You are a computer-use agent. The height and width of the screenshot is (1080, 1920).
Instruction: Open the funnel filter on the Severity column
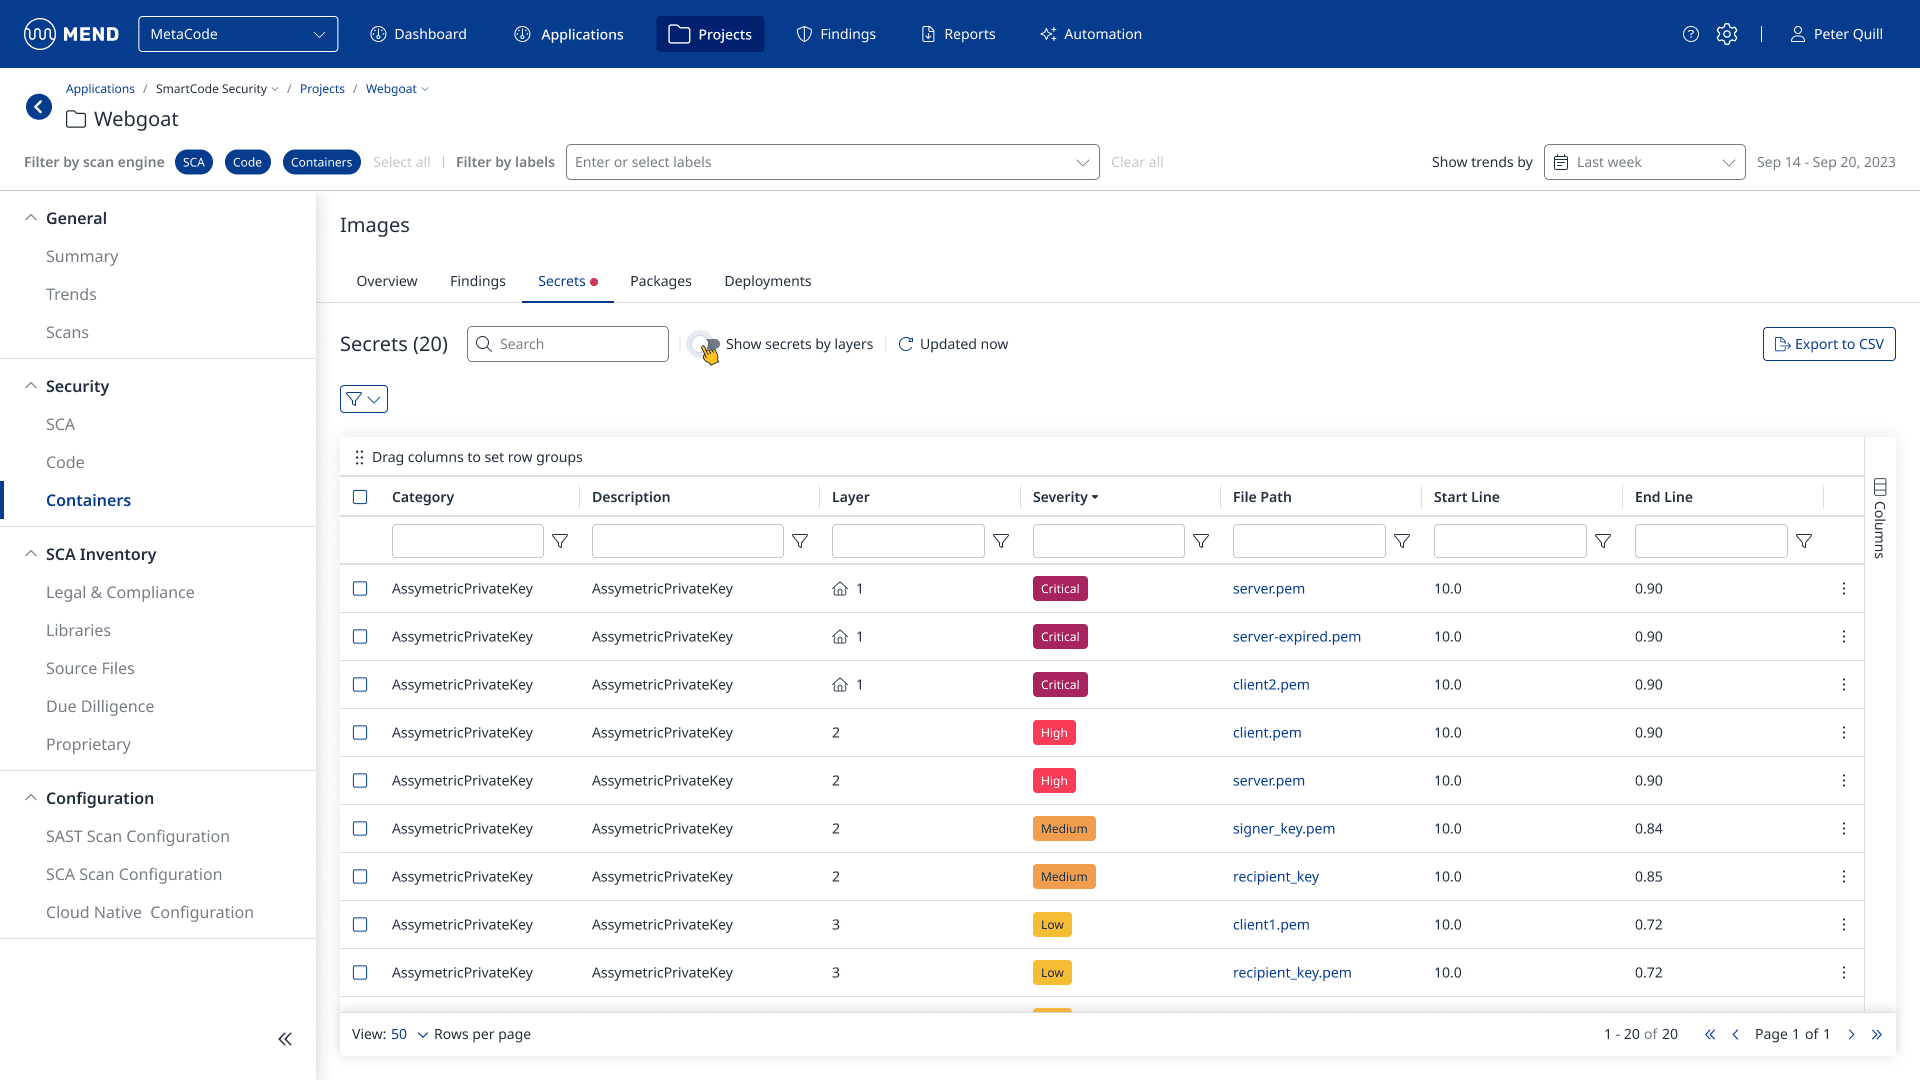[1201, 541]
